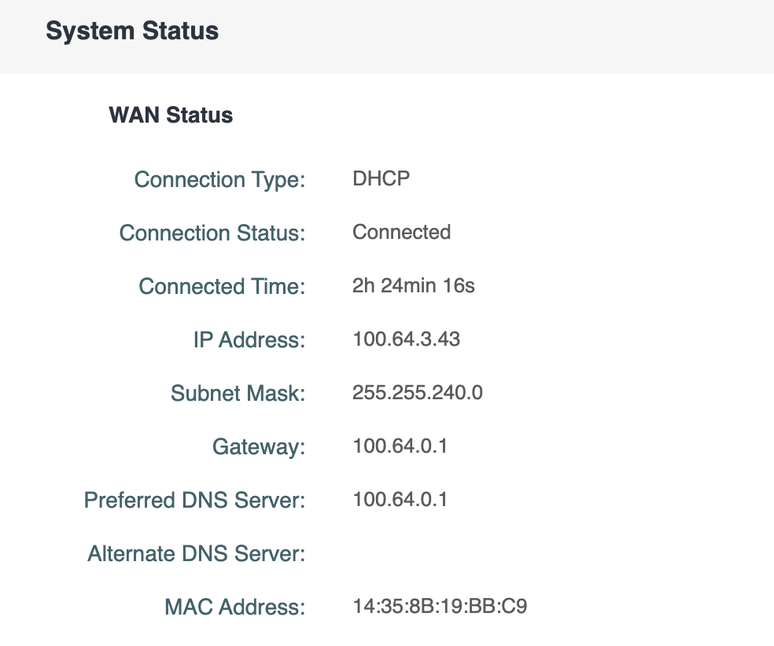
Task: Click the gray System Status header bar
Action: 500,35
